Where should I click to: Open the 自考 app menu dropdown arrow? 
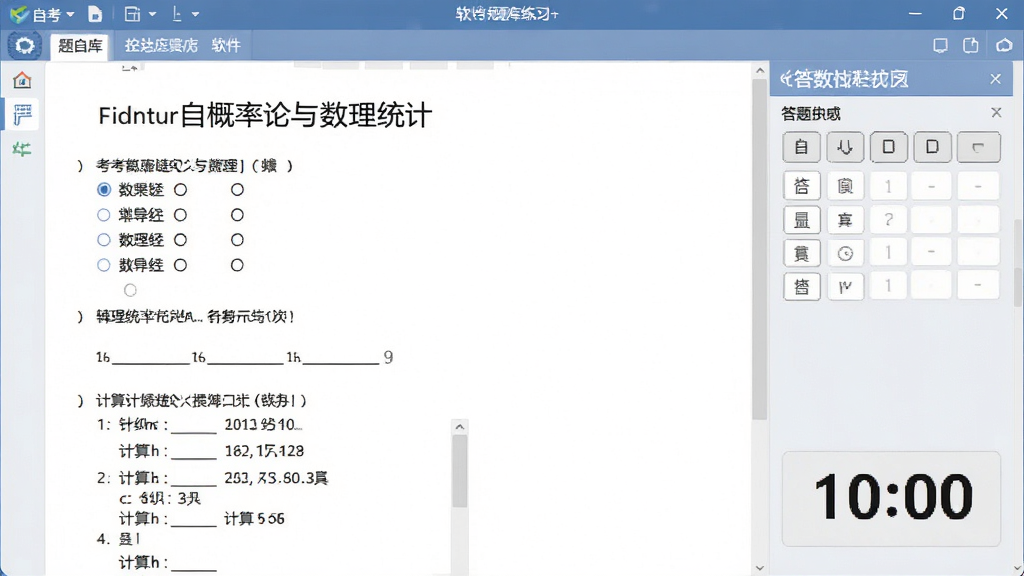(70, 14)
